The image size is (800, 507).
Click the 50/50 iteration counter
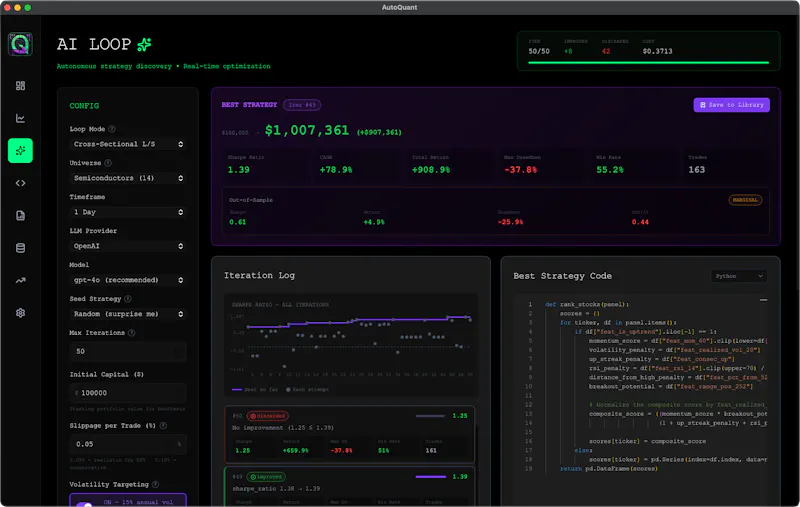click(x=539, y=51)
